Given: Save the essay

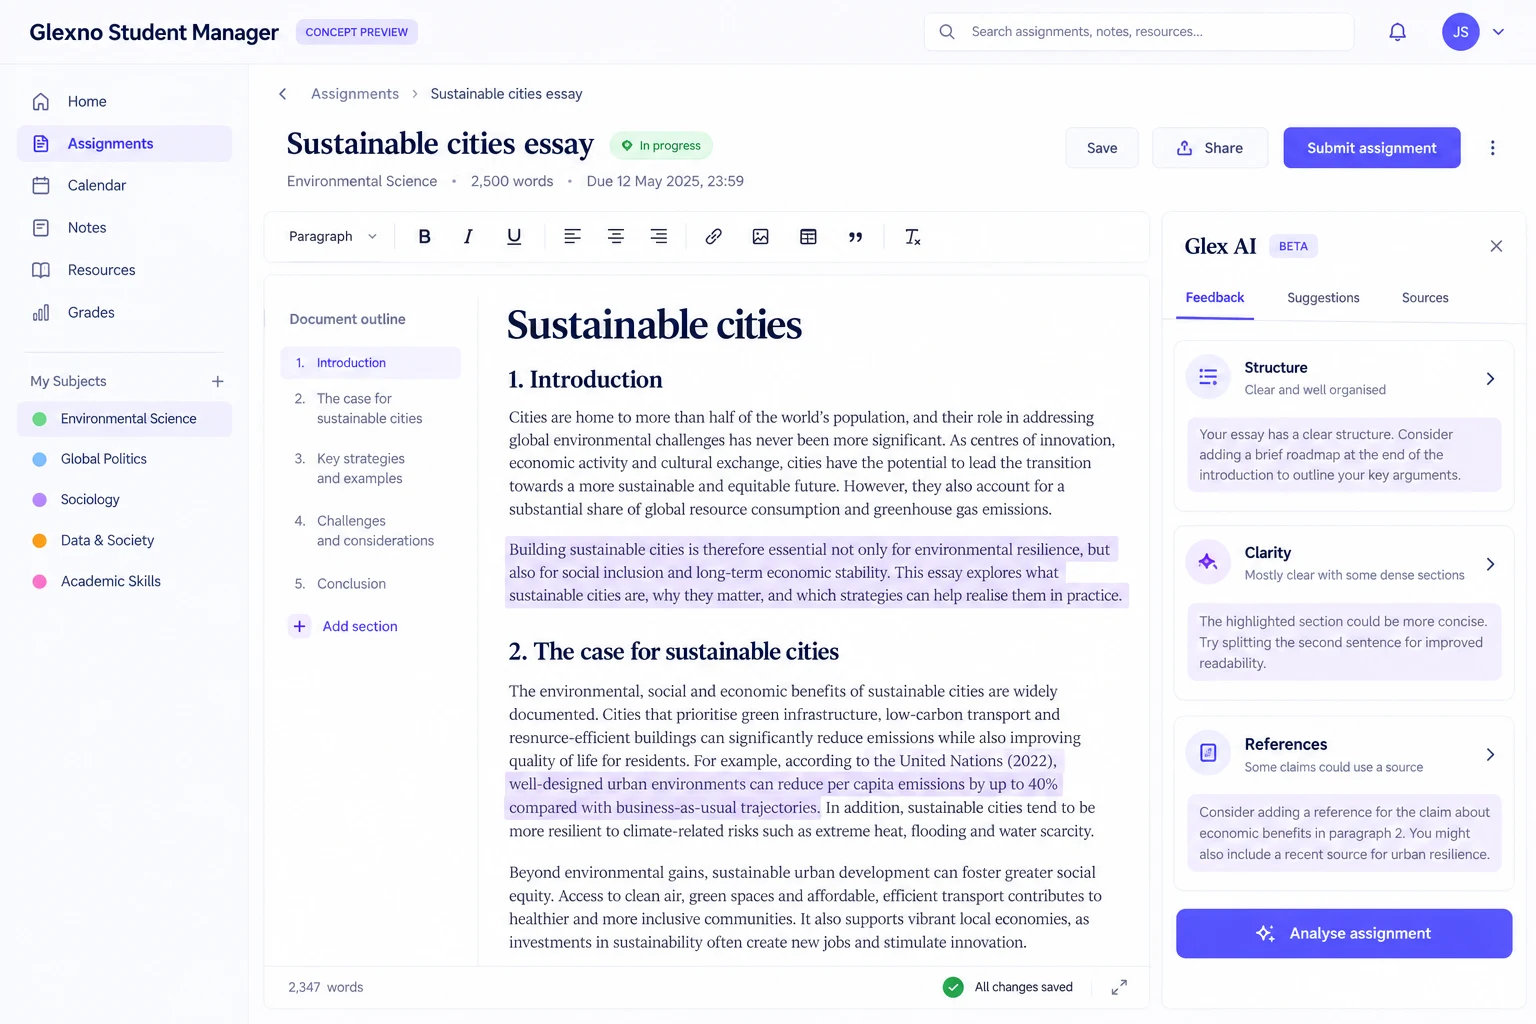Looking at the screenshot, I should point(1102,148).
